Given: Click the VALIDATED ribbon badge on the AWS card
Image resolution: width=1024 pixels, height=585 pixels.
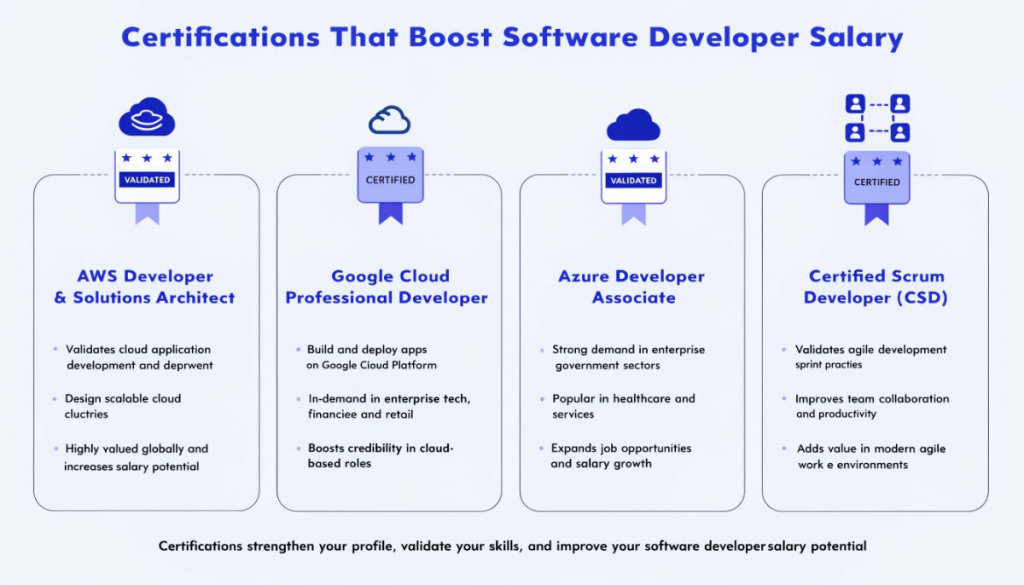Looking at the screenshot, I should (x=147, y=180).
